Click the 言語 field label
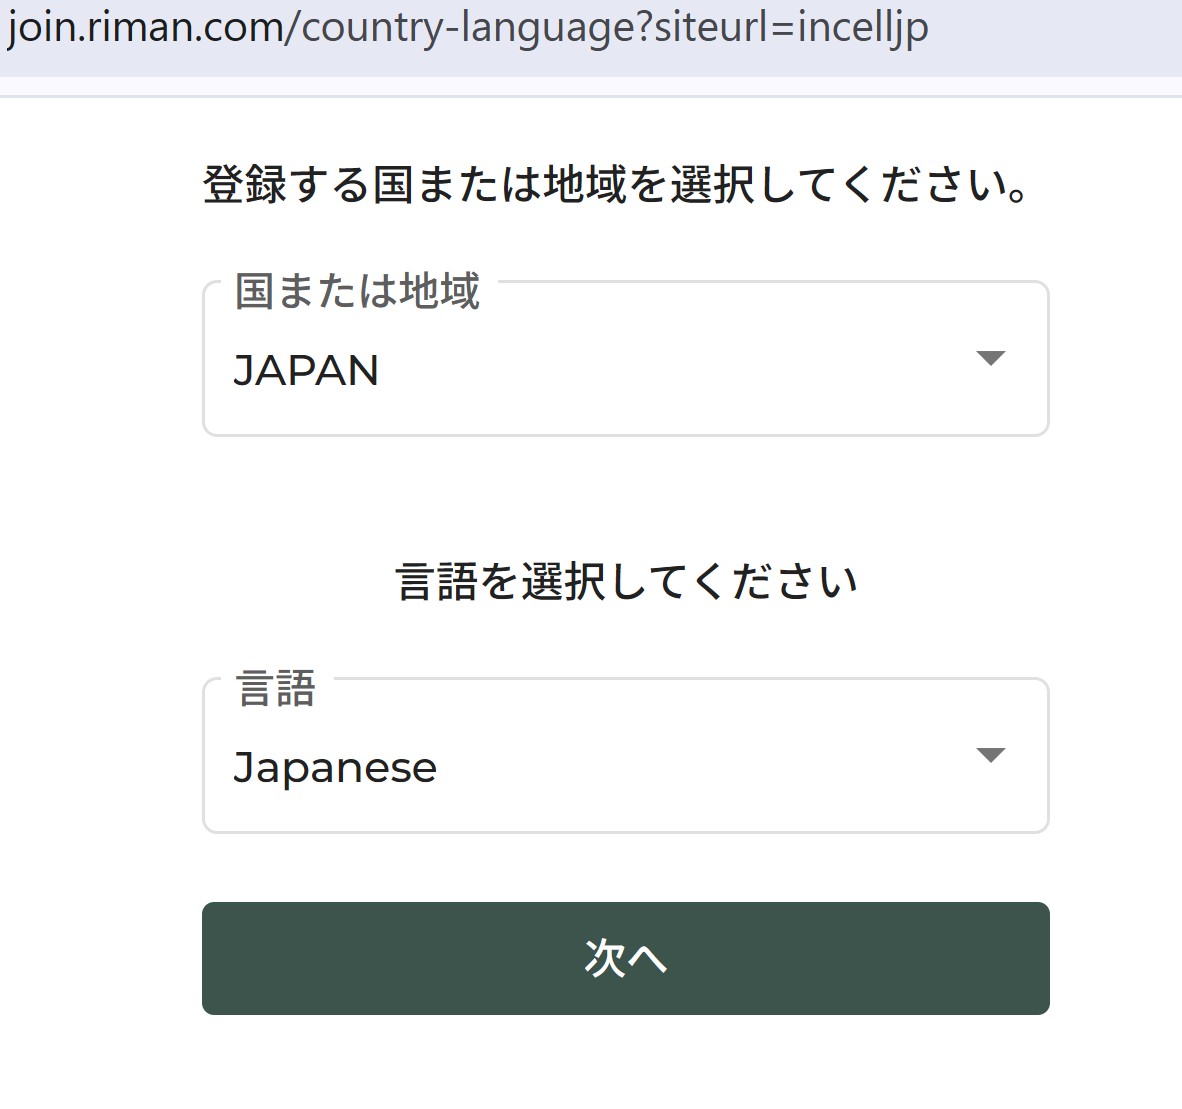 click(x=276, y=689)
